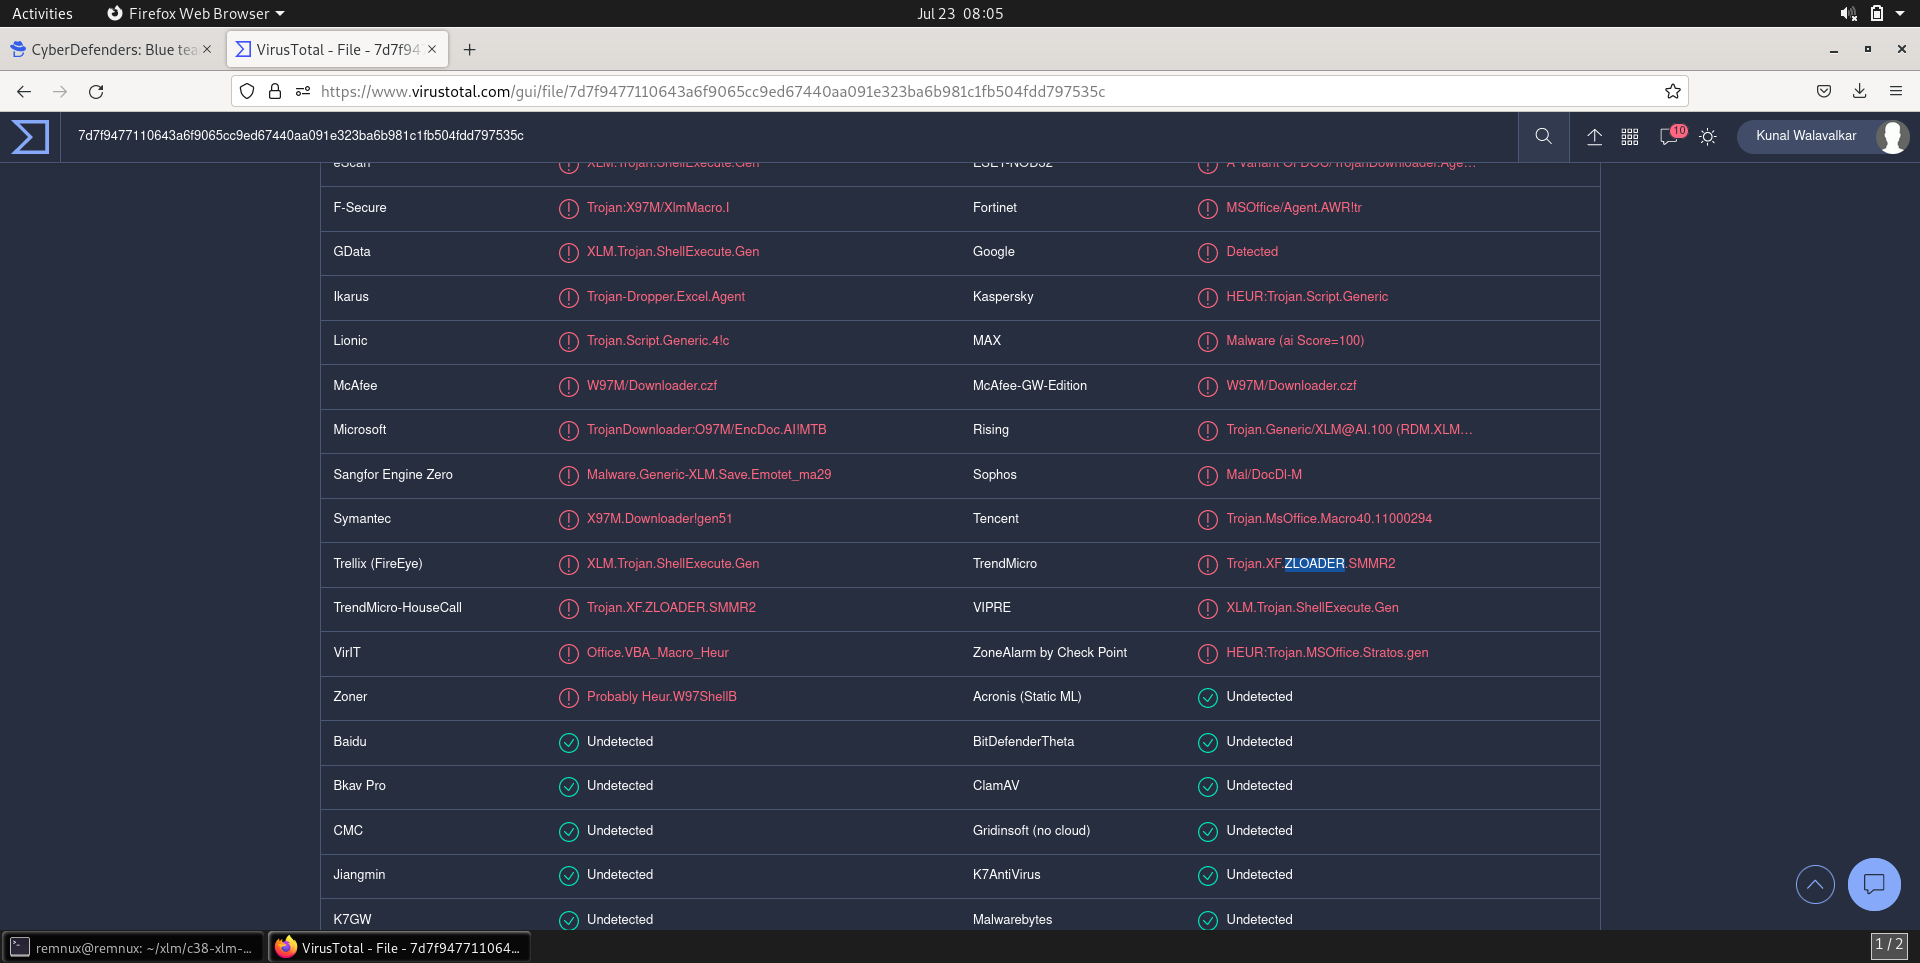1920x963 pixels.
Task: Click the green check icon beside ClamAV
Action: (x=1208, y=787)
